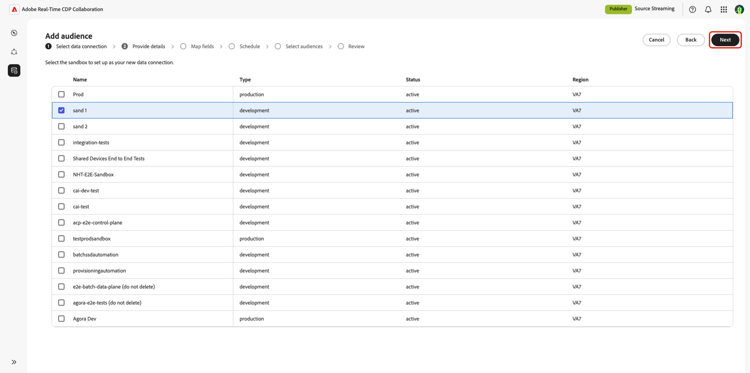
Task: Open the help question mark icon
Action: click(693, 9)
